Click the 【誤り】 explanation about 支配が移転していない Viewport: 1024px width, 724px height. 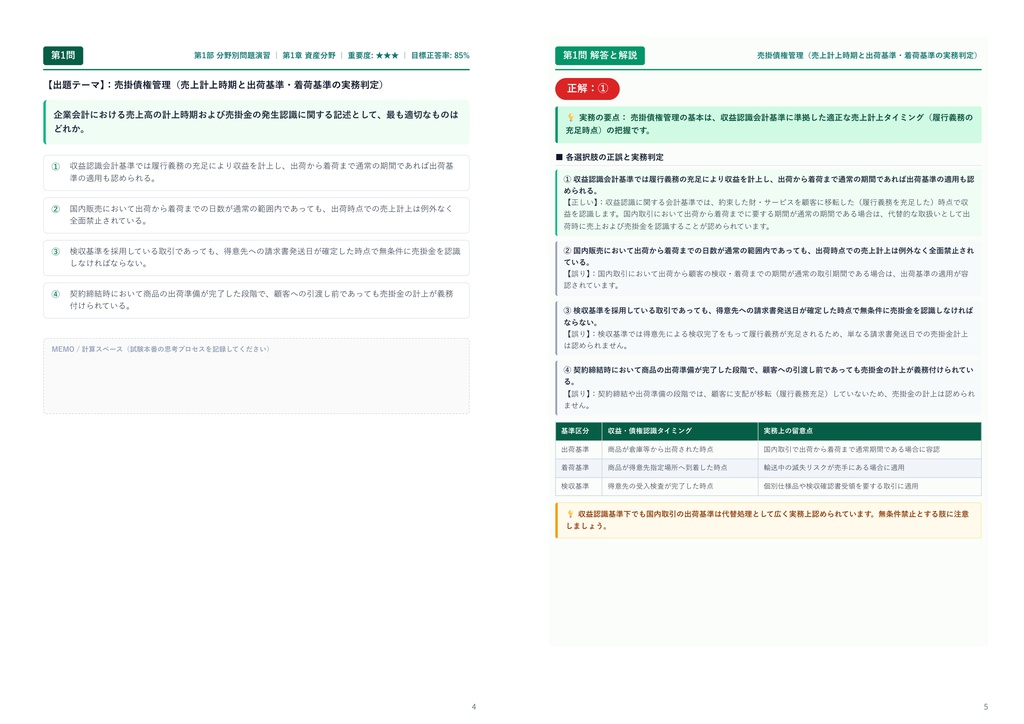(769, 400)
